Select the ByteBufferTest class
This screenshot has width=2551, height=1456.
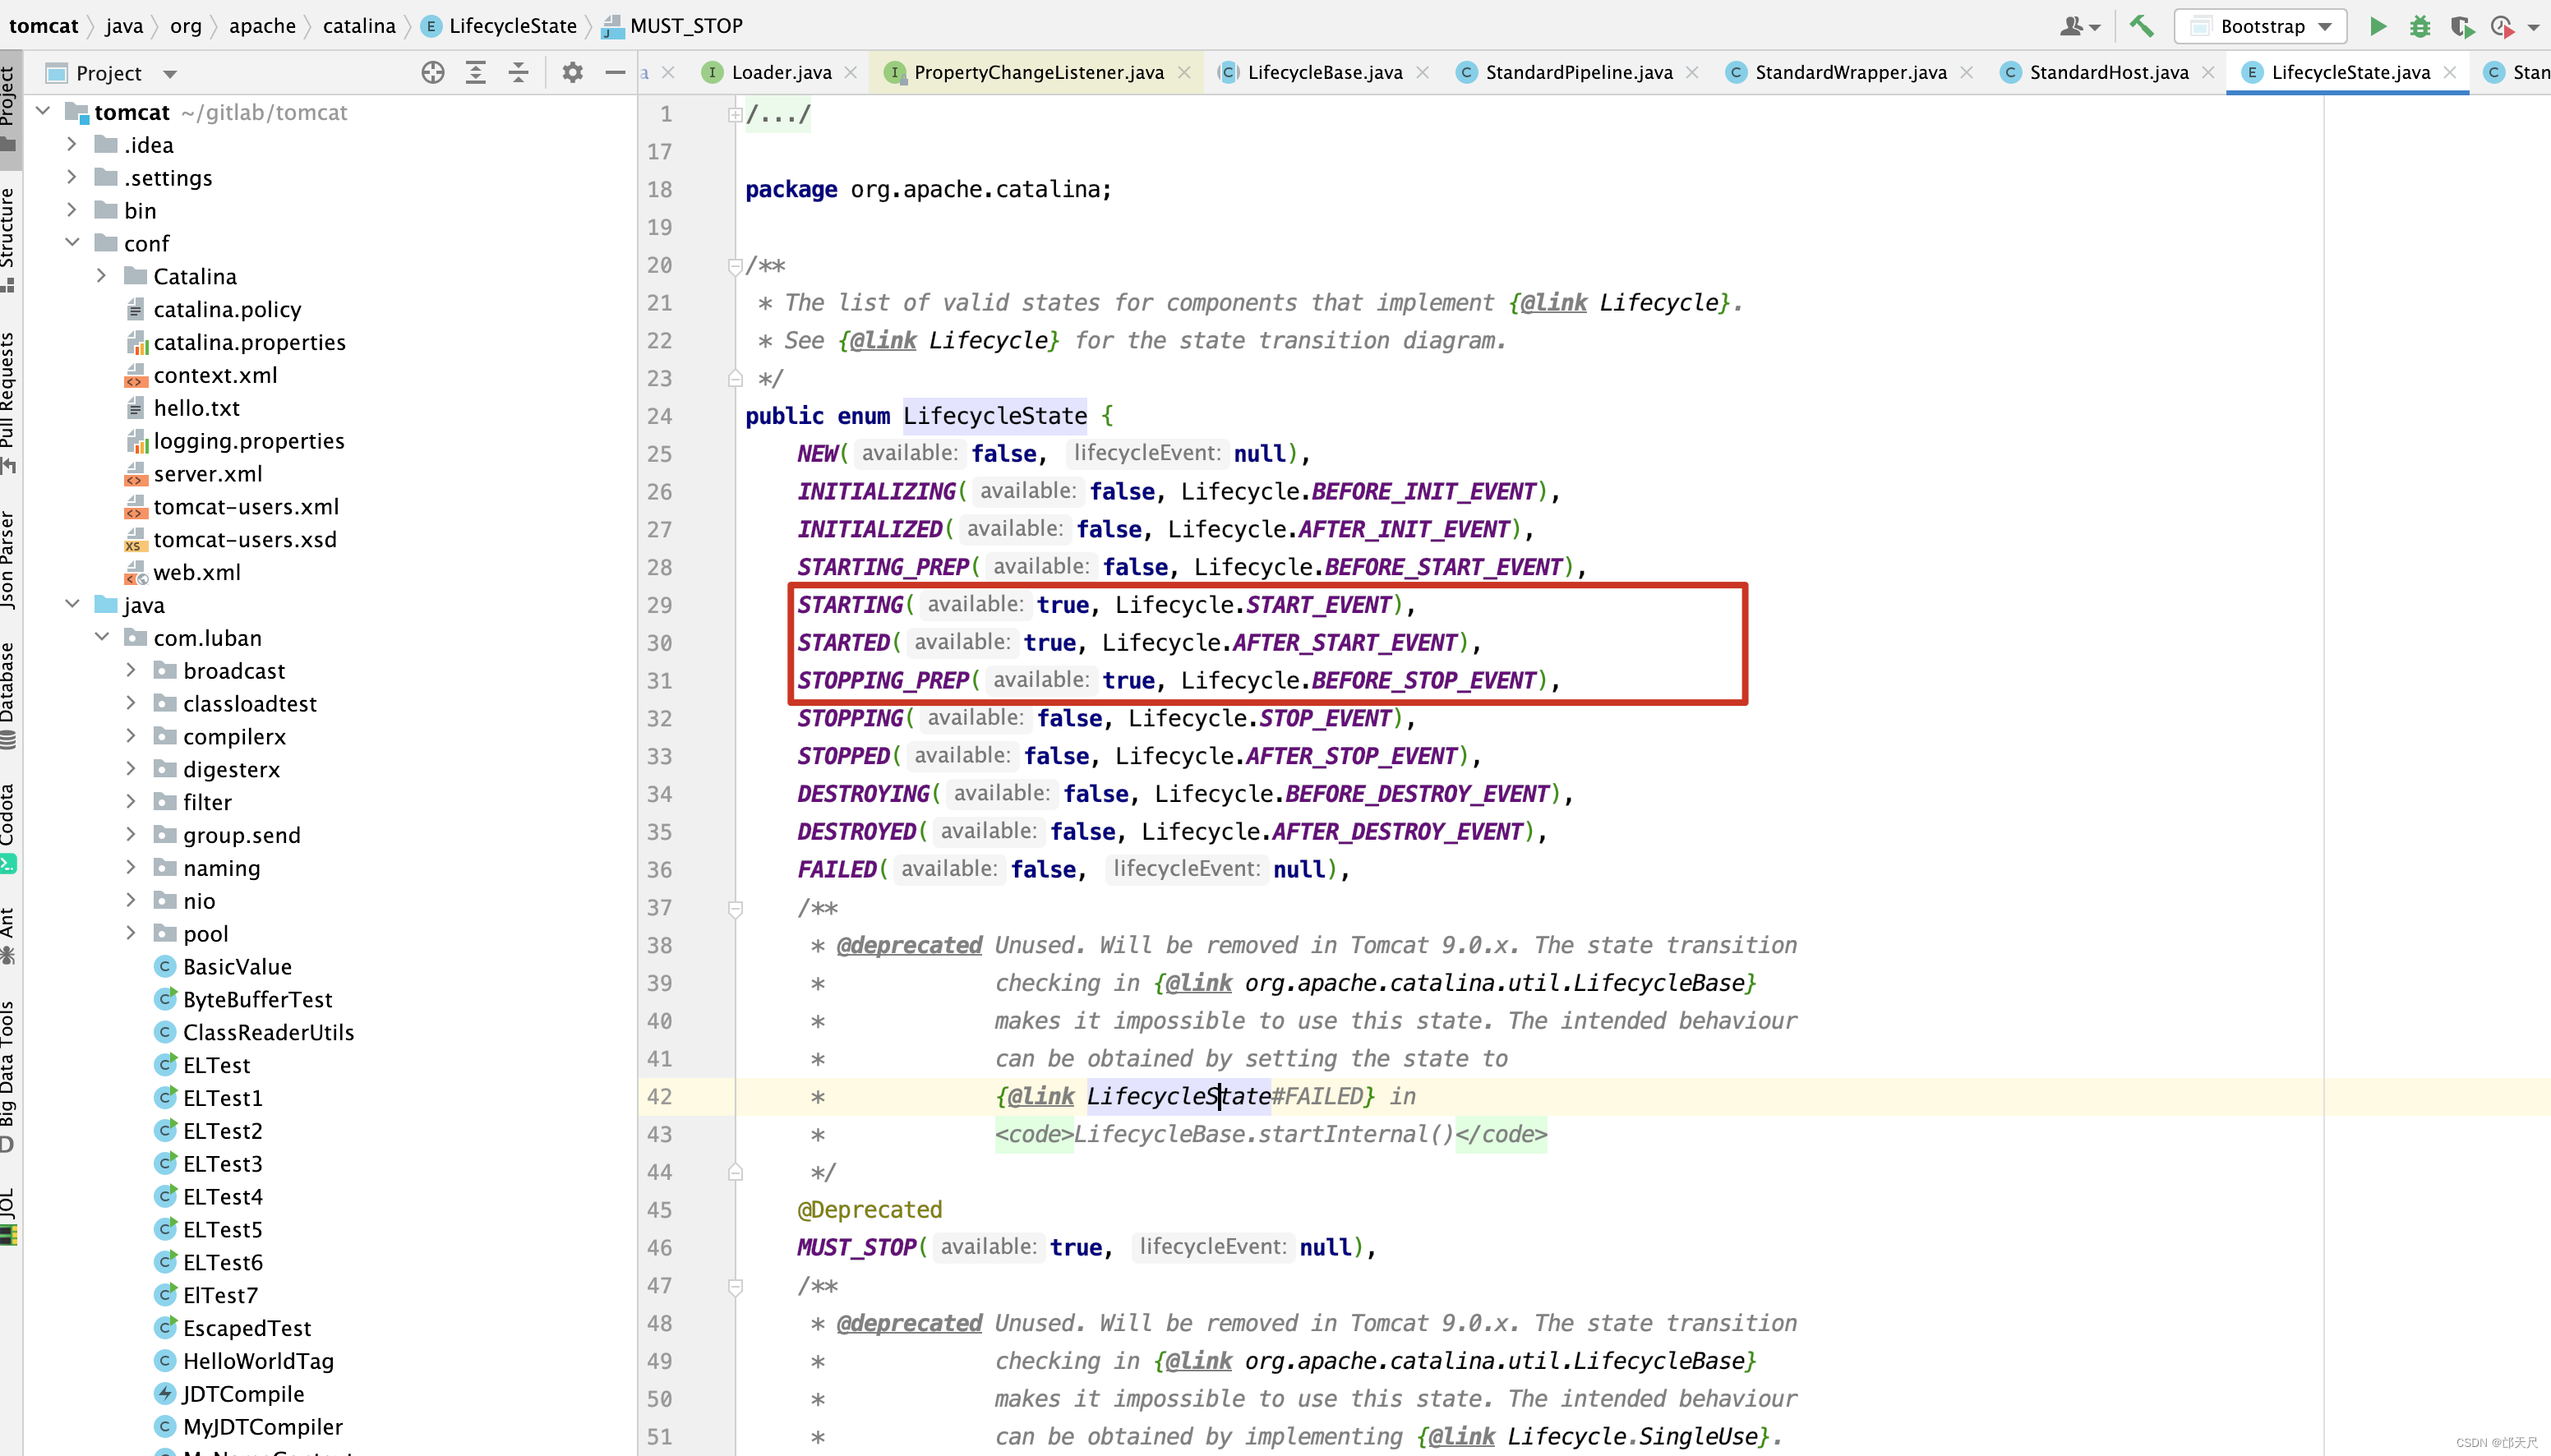click(x=257, y=999)
